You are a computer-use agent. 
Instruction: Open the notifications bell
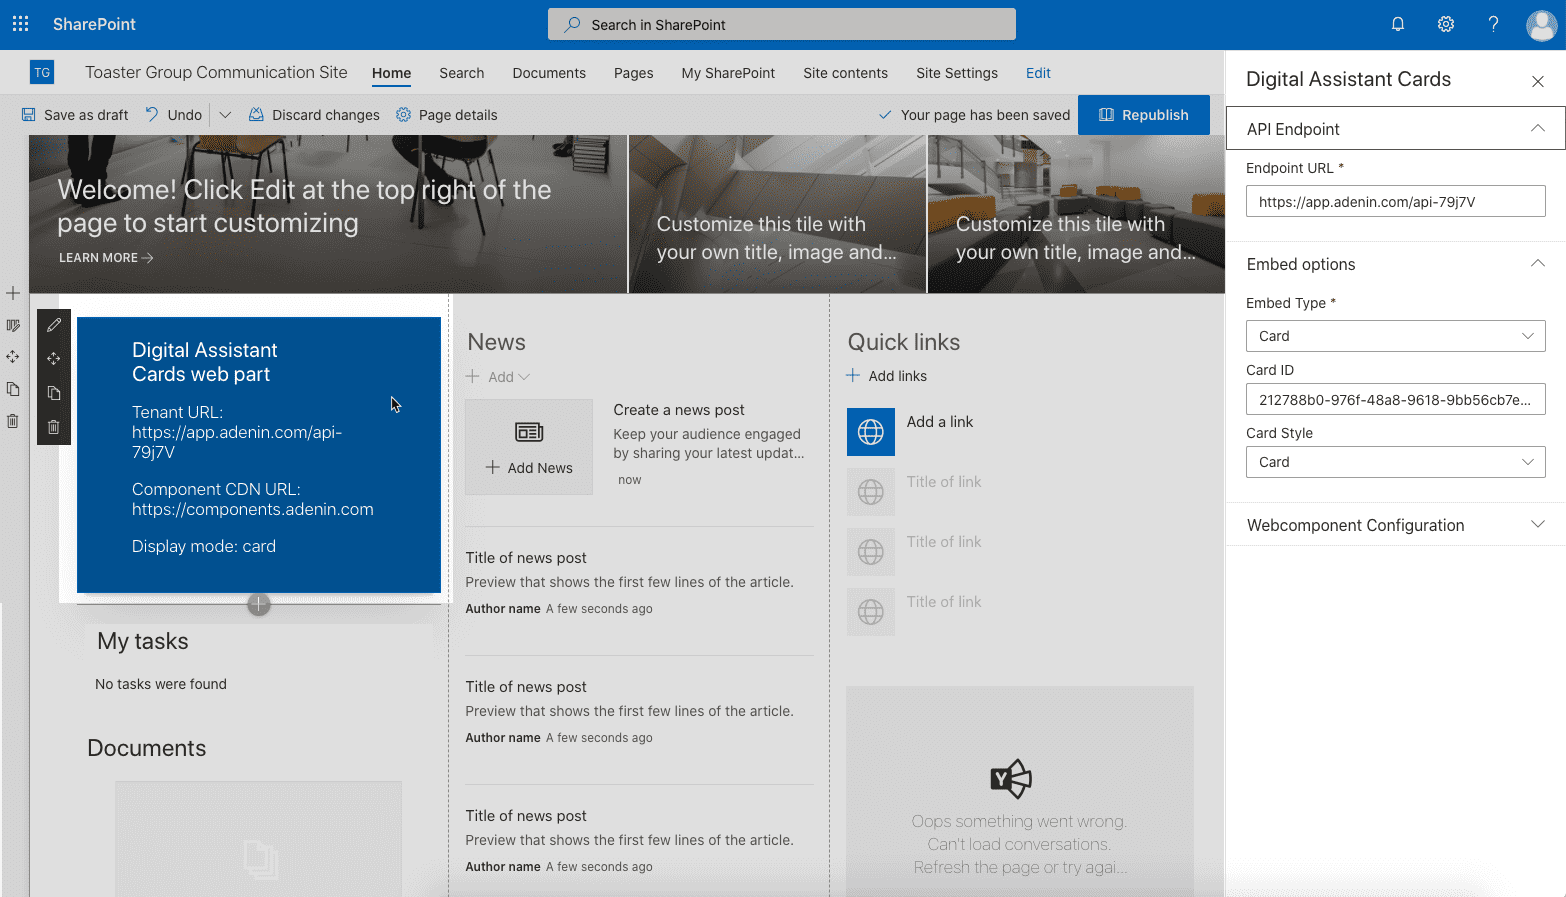pos(1398,24)
